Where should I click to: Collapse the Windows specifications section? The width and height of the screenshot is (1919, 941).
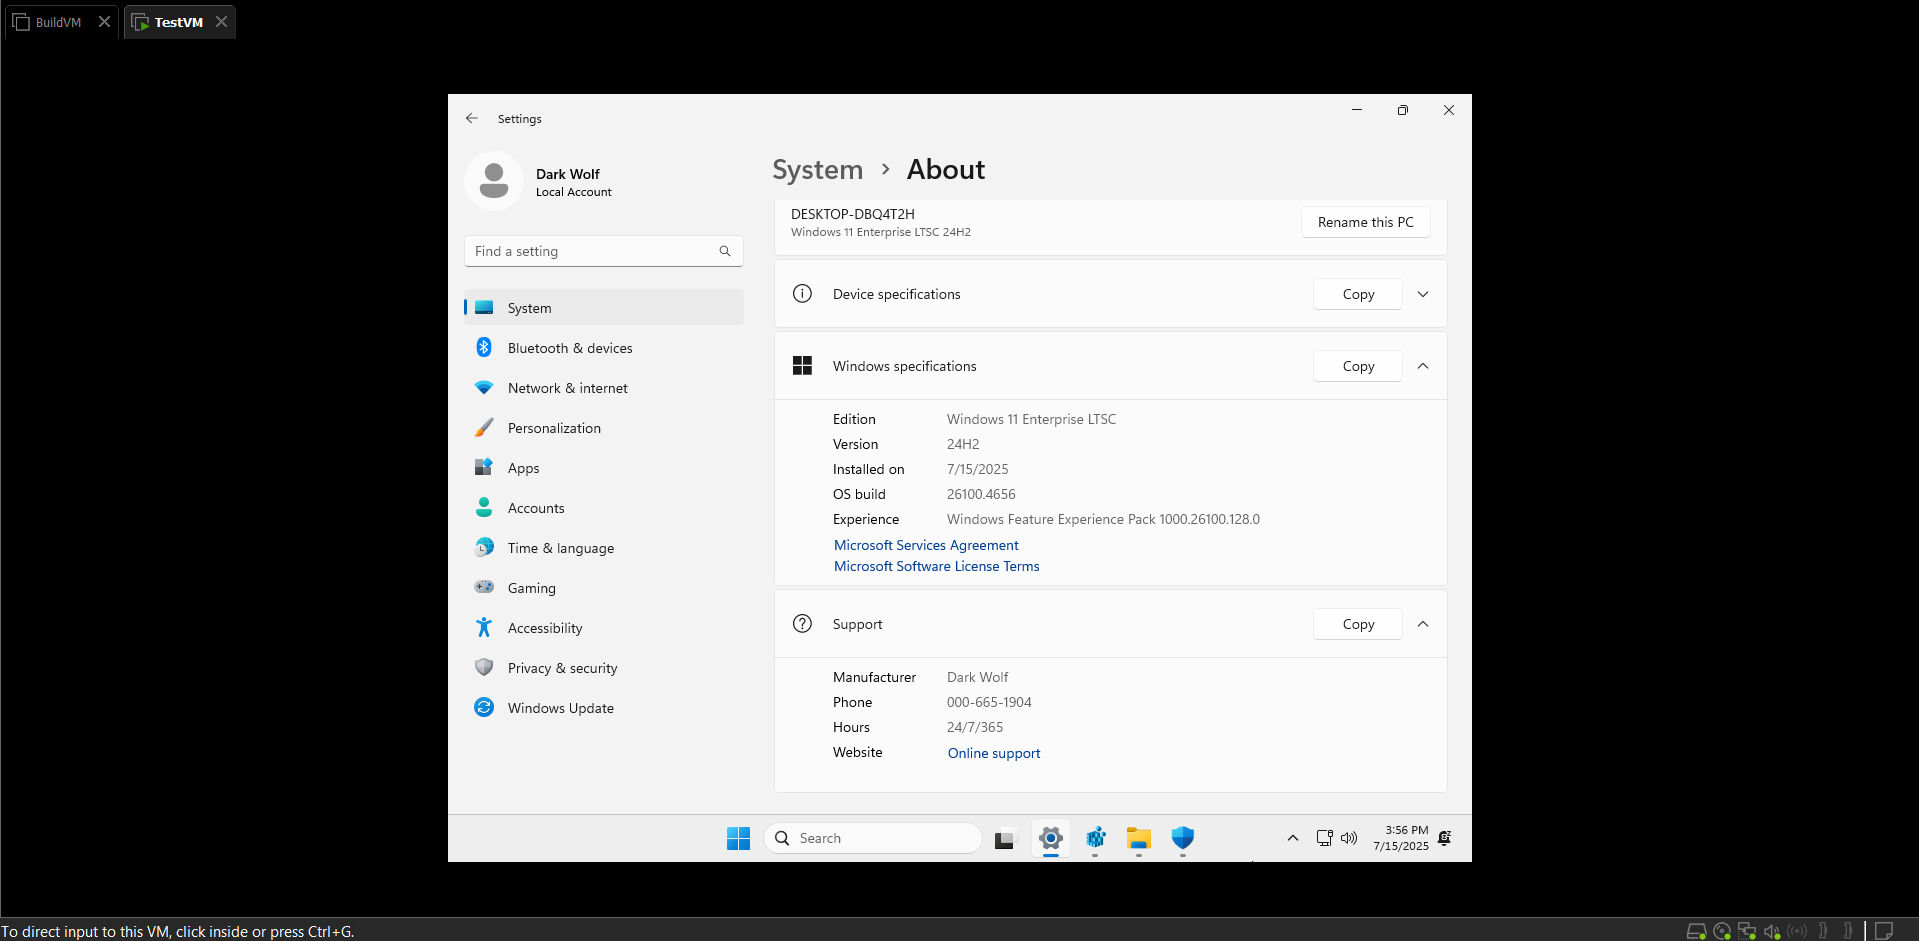coord(1423,366)
